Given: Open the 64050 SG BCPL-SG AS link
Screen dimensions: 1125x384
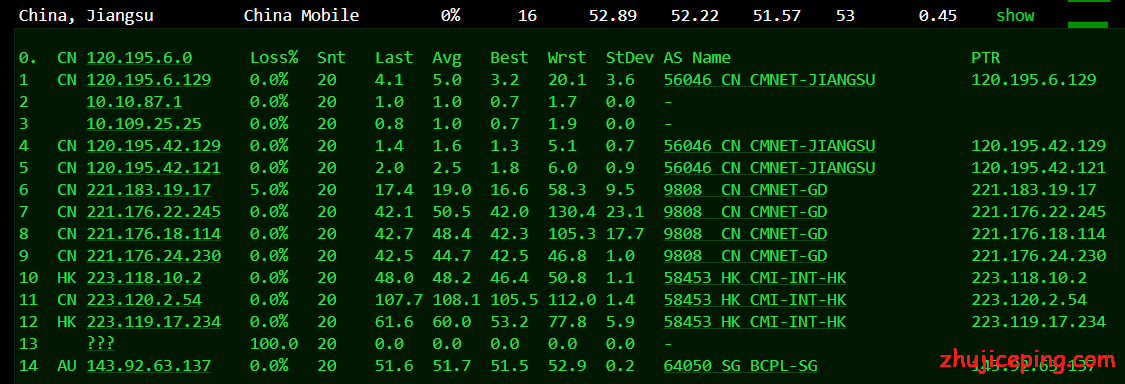Looking at the screenshot, I should point(740,366).
